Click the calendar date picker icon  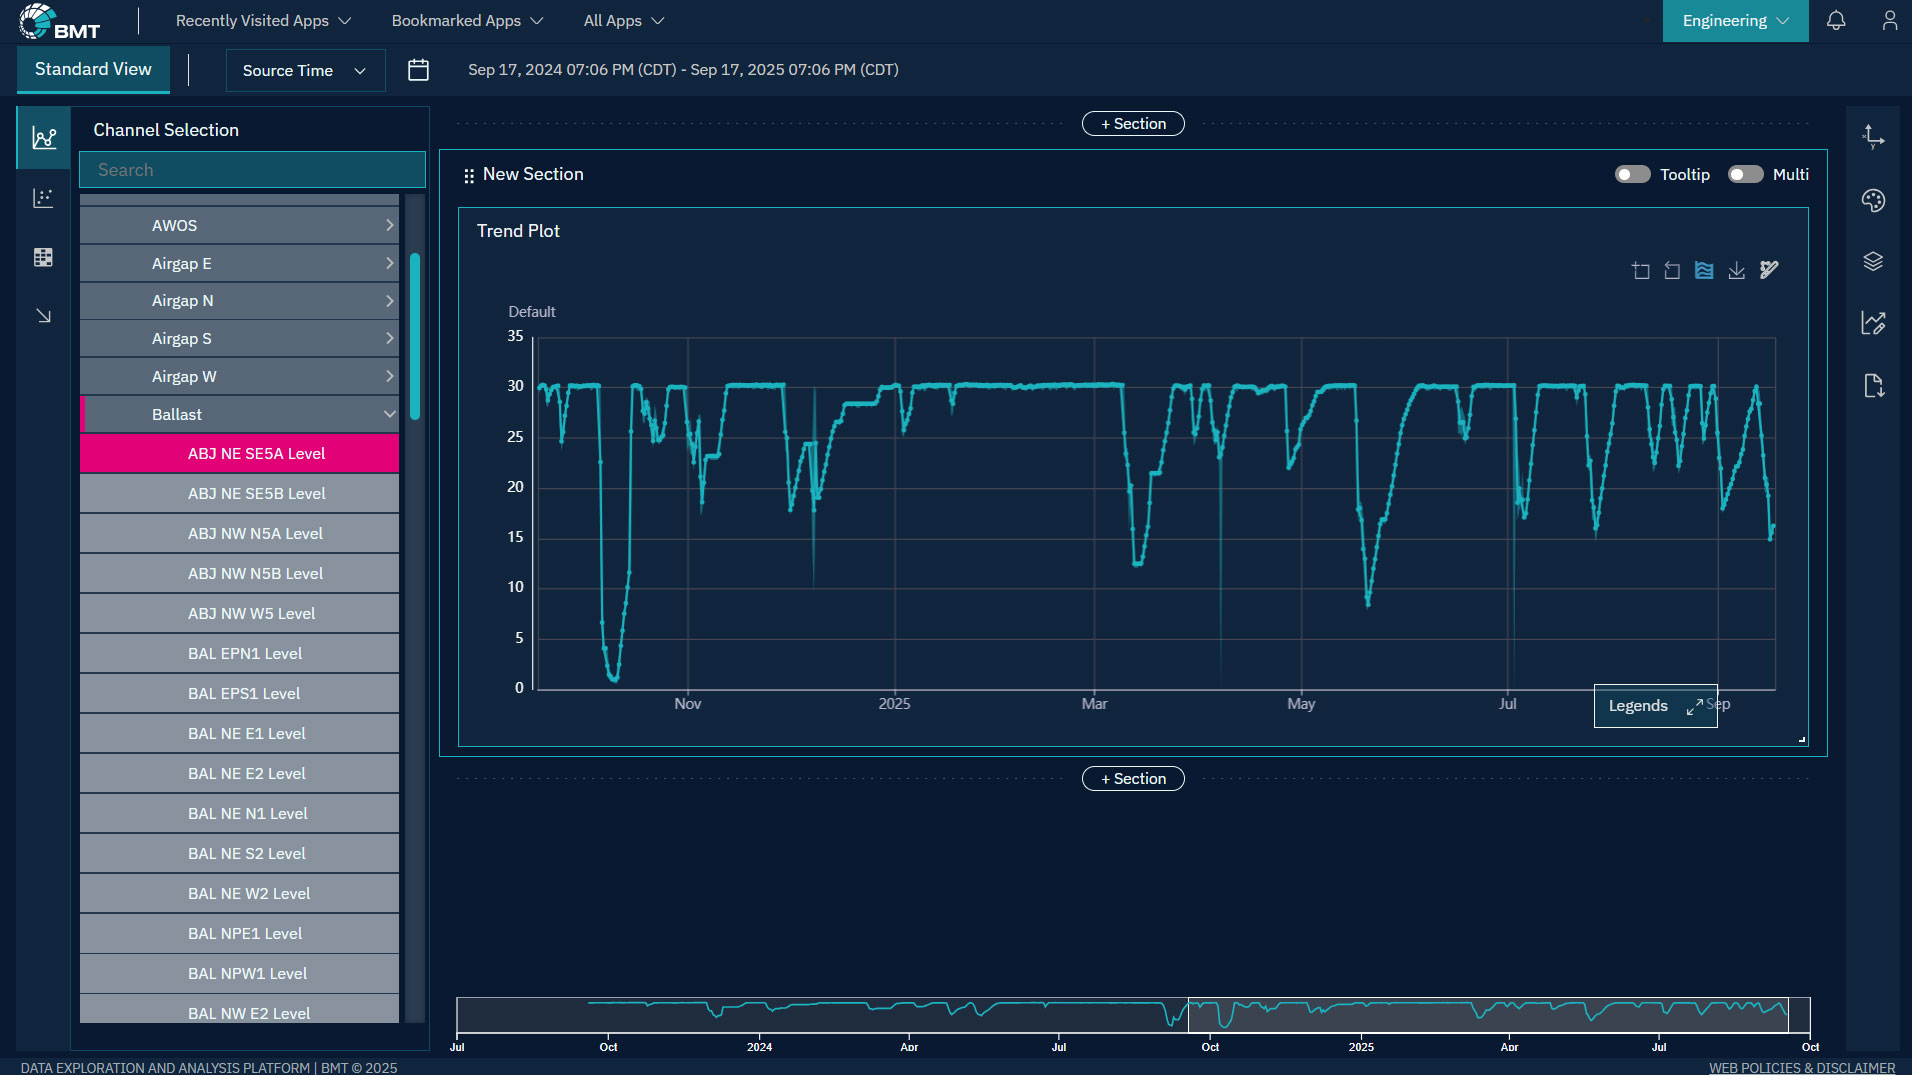[x=418, y=70]
